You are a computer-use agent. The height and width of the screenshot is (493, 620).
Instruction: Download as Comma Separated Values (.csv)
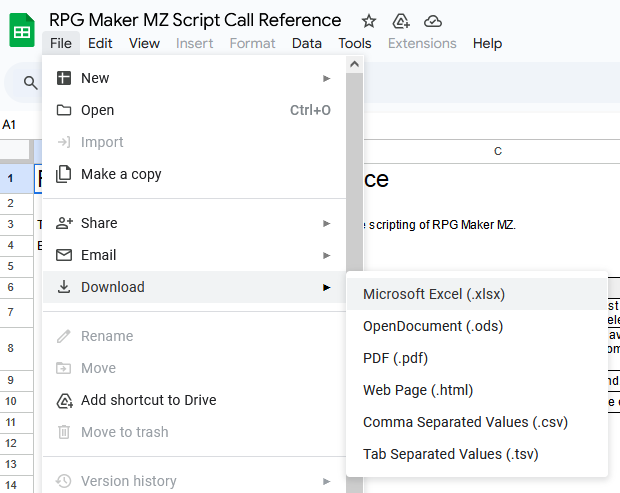(x=477, y=422)
